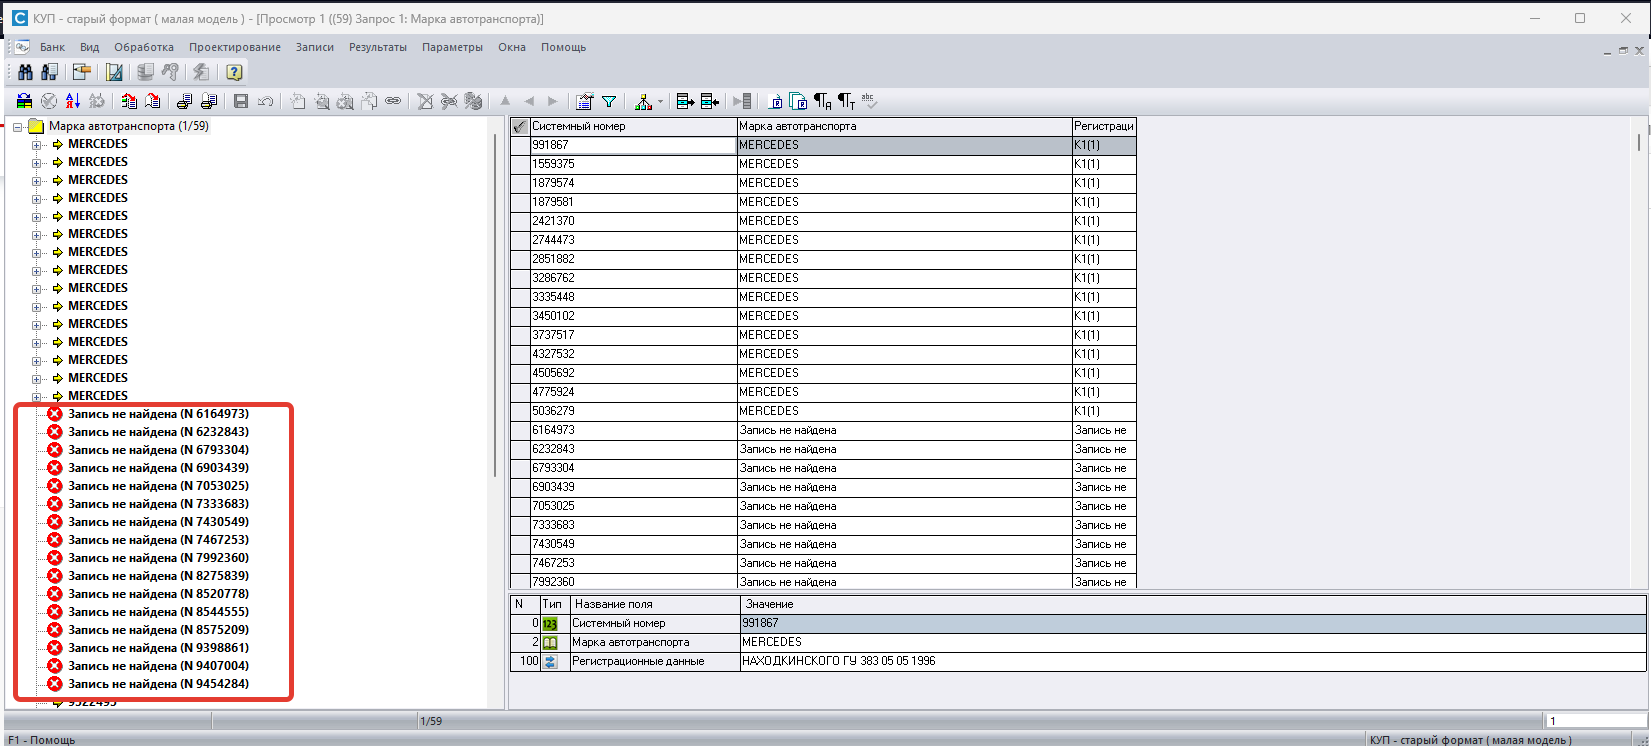Click the MERCEDES value in details panel
This screenshot has height=746, width=1651.
pos(772,642)
